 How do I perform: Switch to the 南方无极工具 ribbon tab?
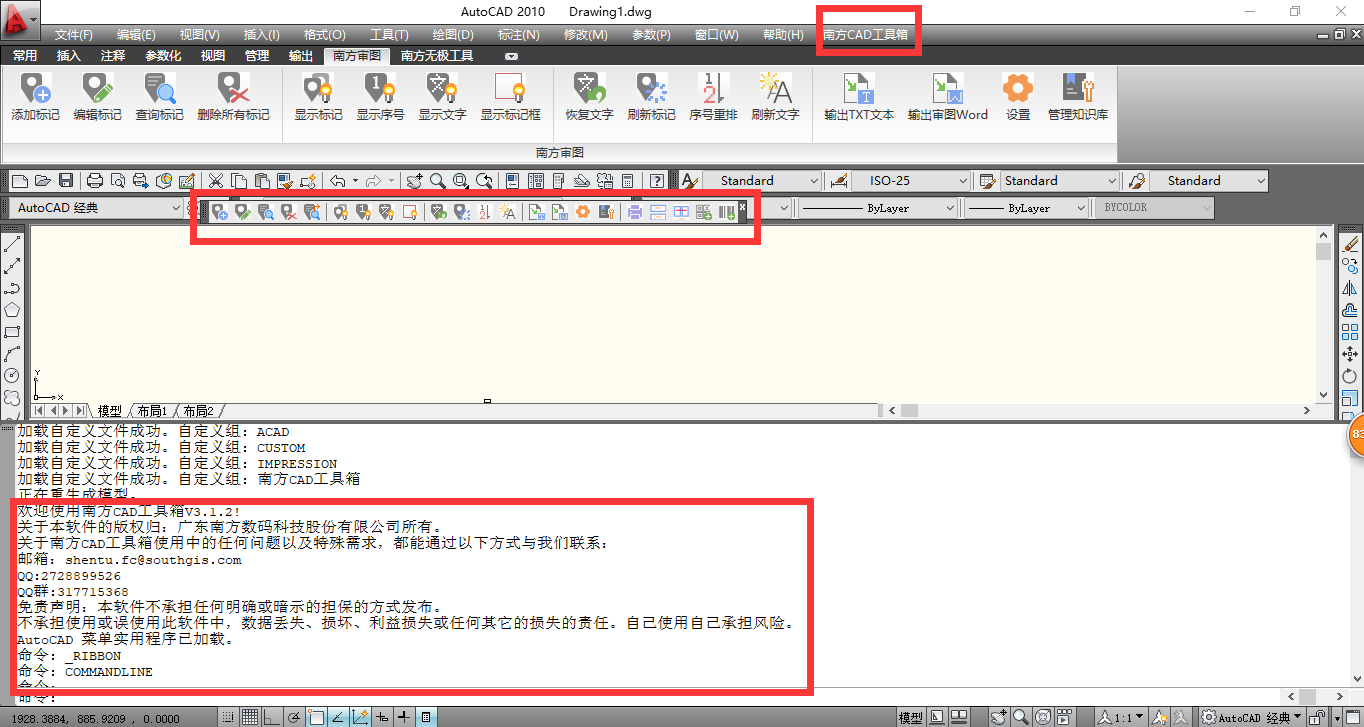coord(437,56)
